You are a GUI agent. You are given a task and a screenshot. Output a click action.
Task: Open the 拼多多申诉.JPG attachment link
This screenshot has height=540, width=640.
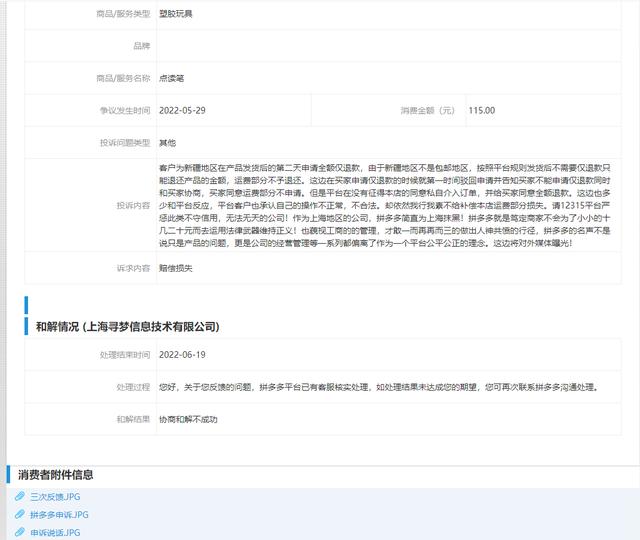coord(60,515)
